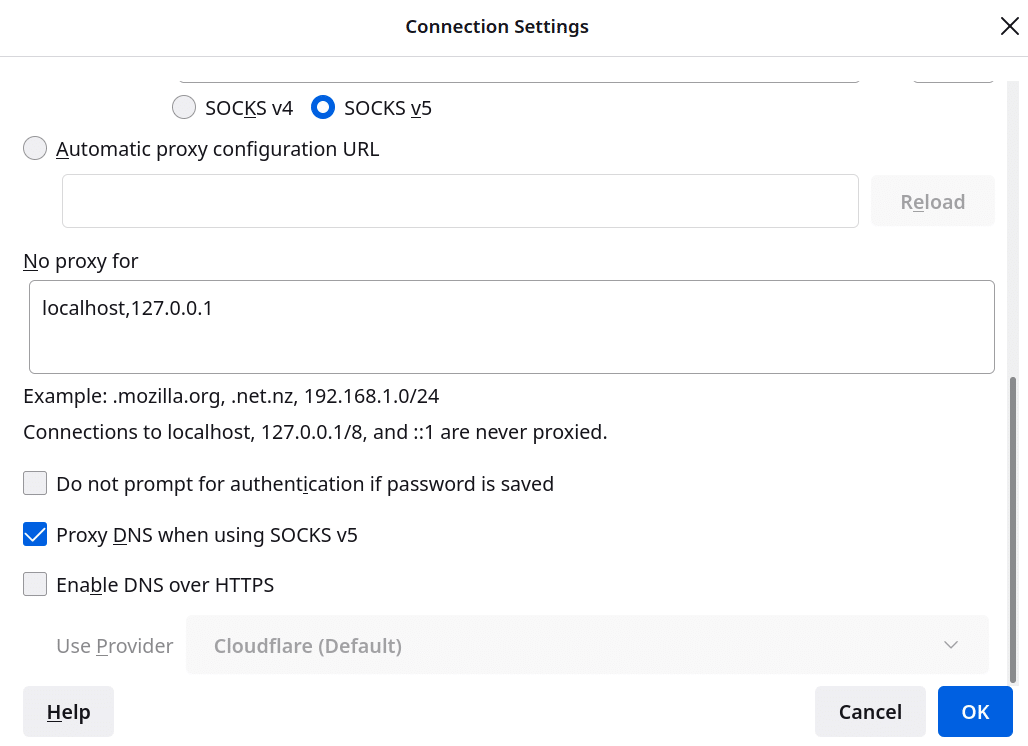Select the SOCKS v5 radio button

coord(322,108)
